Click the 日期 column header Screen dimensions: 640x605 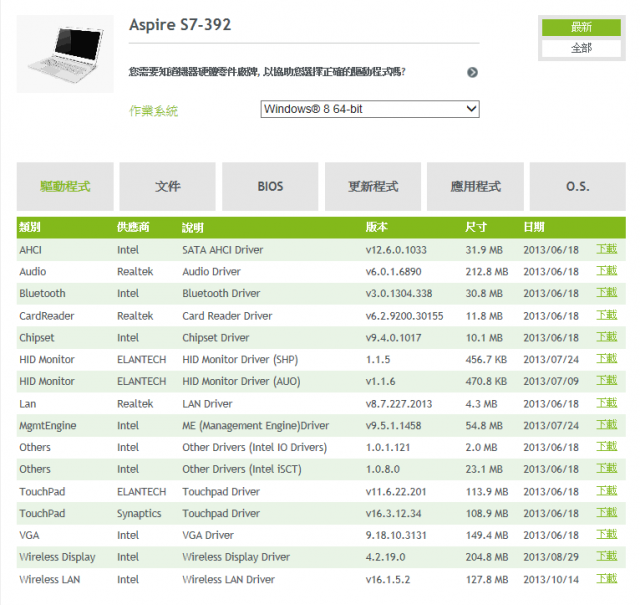pyautogui.click(x=534, y=227)
